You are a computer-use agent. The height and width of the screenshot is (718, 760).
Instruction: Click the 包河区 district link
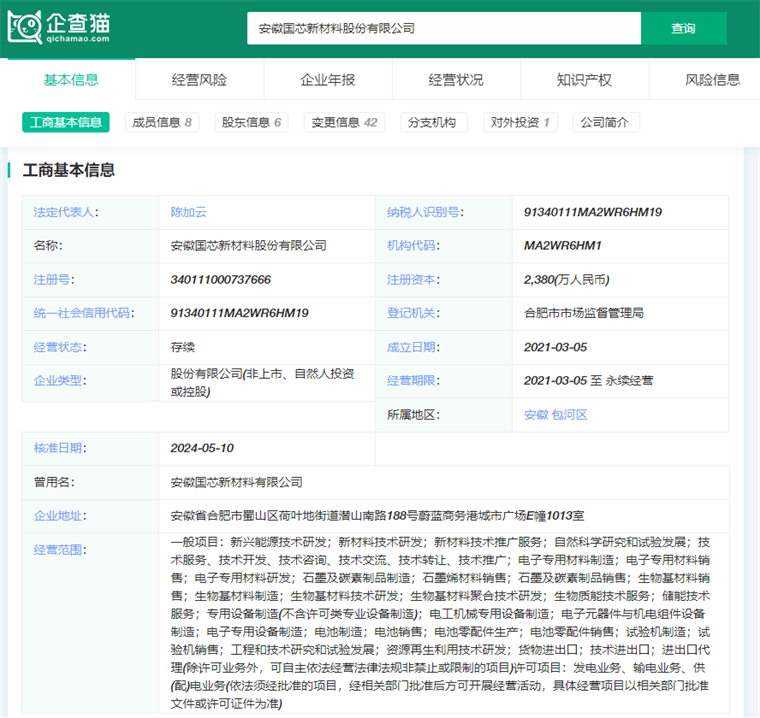point(570,415)
